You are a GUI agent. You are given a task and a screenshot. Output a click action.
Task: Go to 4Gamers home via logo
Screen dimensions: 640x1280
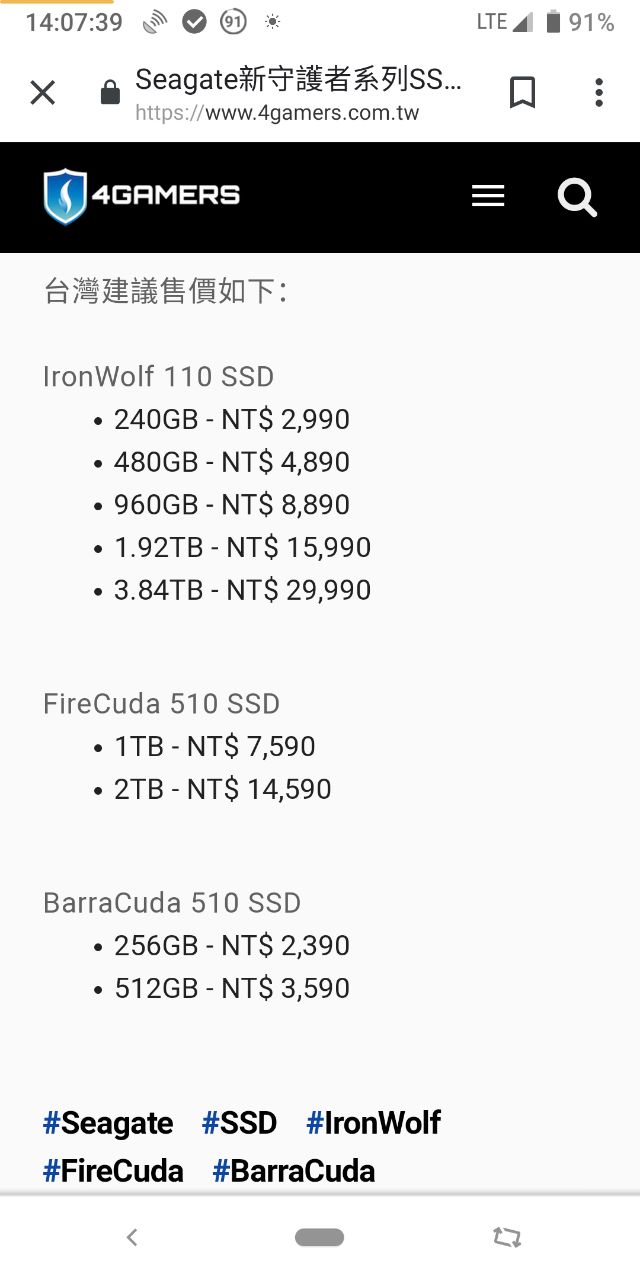pyautogui.click(x=142, y=196)
